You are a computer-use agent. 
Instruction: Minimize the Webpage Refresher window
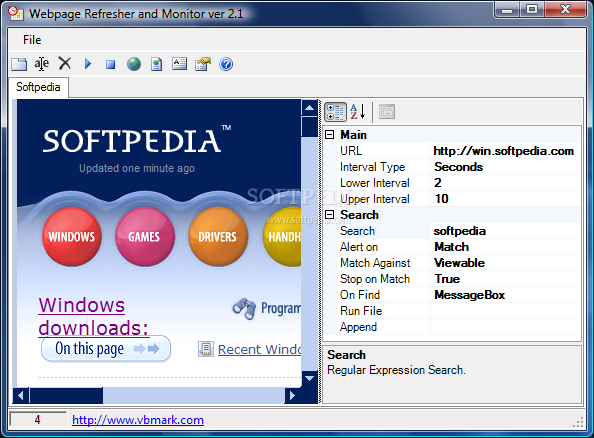point(508,9)
